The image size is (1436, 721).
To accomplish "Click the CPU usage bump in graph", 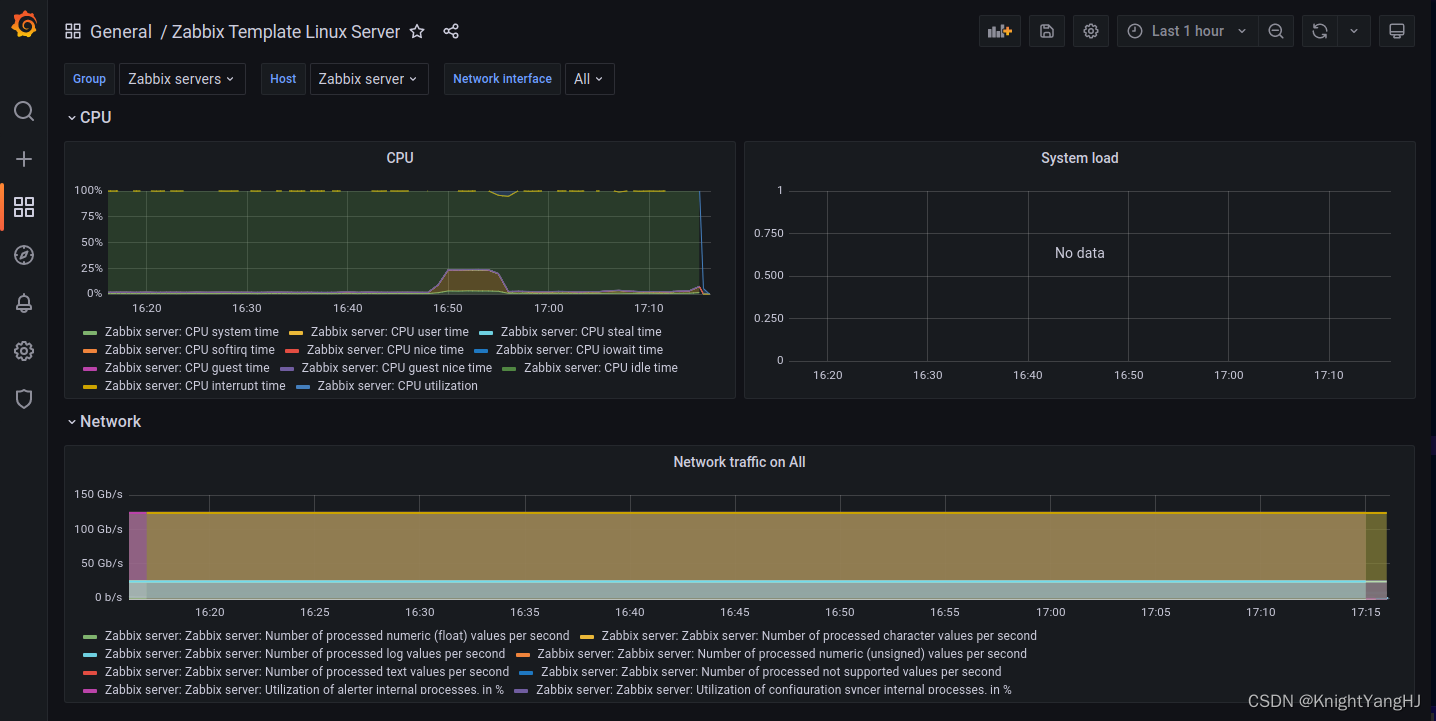I will [x=471, y=280].
